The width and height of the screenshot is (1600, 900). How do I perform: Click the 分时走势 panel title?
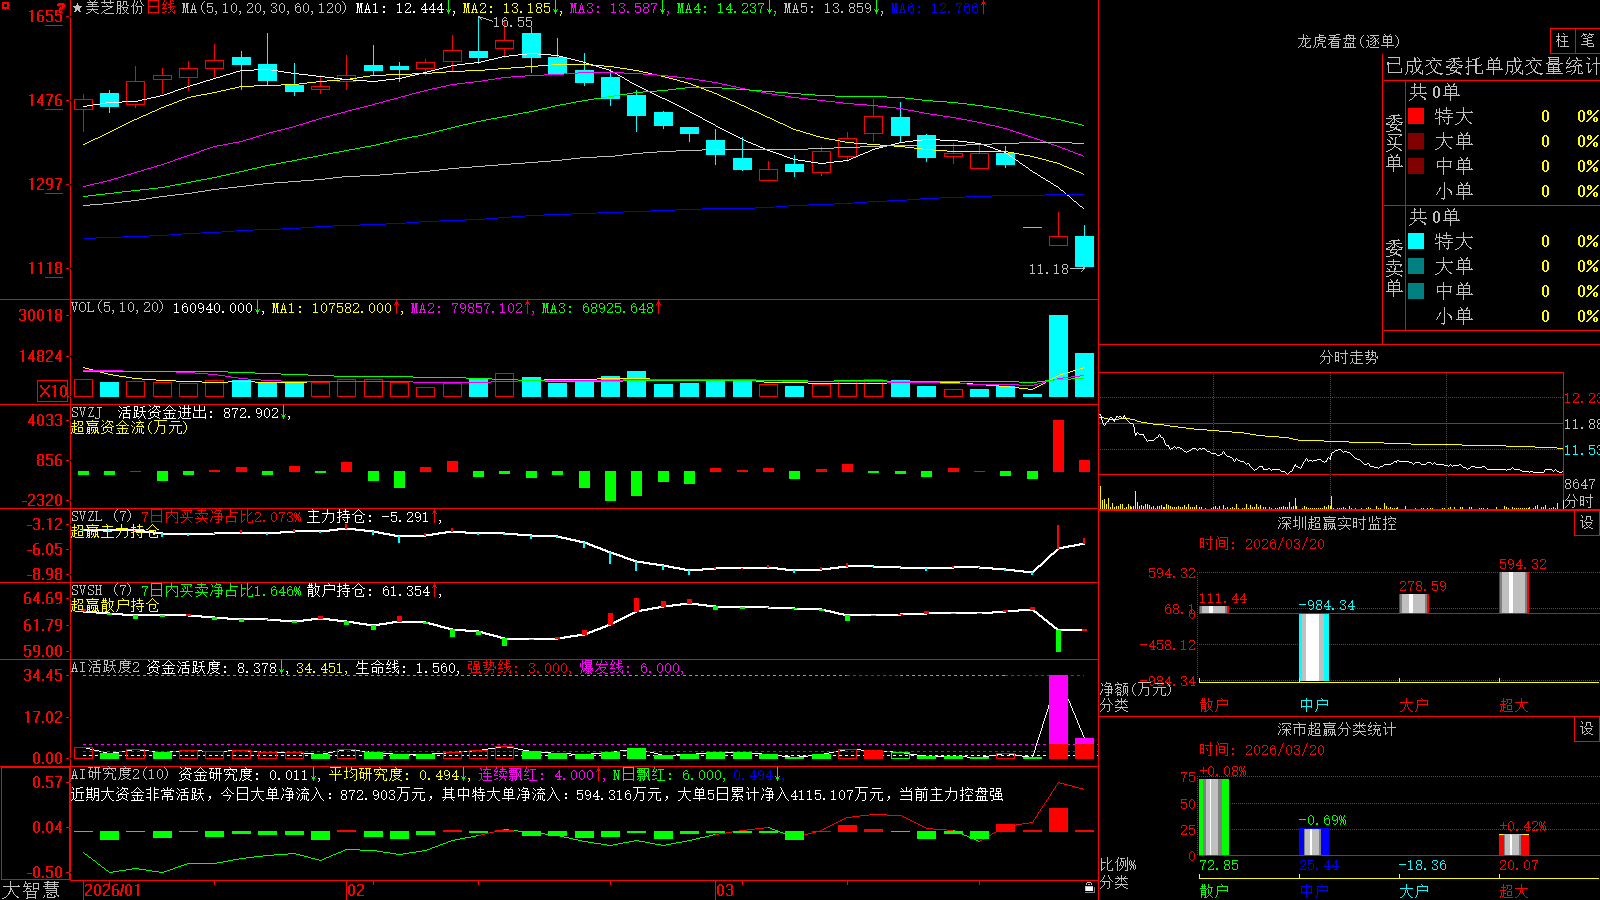tap(1348, 357)
